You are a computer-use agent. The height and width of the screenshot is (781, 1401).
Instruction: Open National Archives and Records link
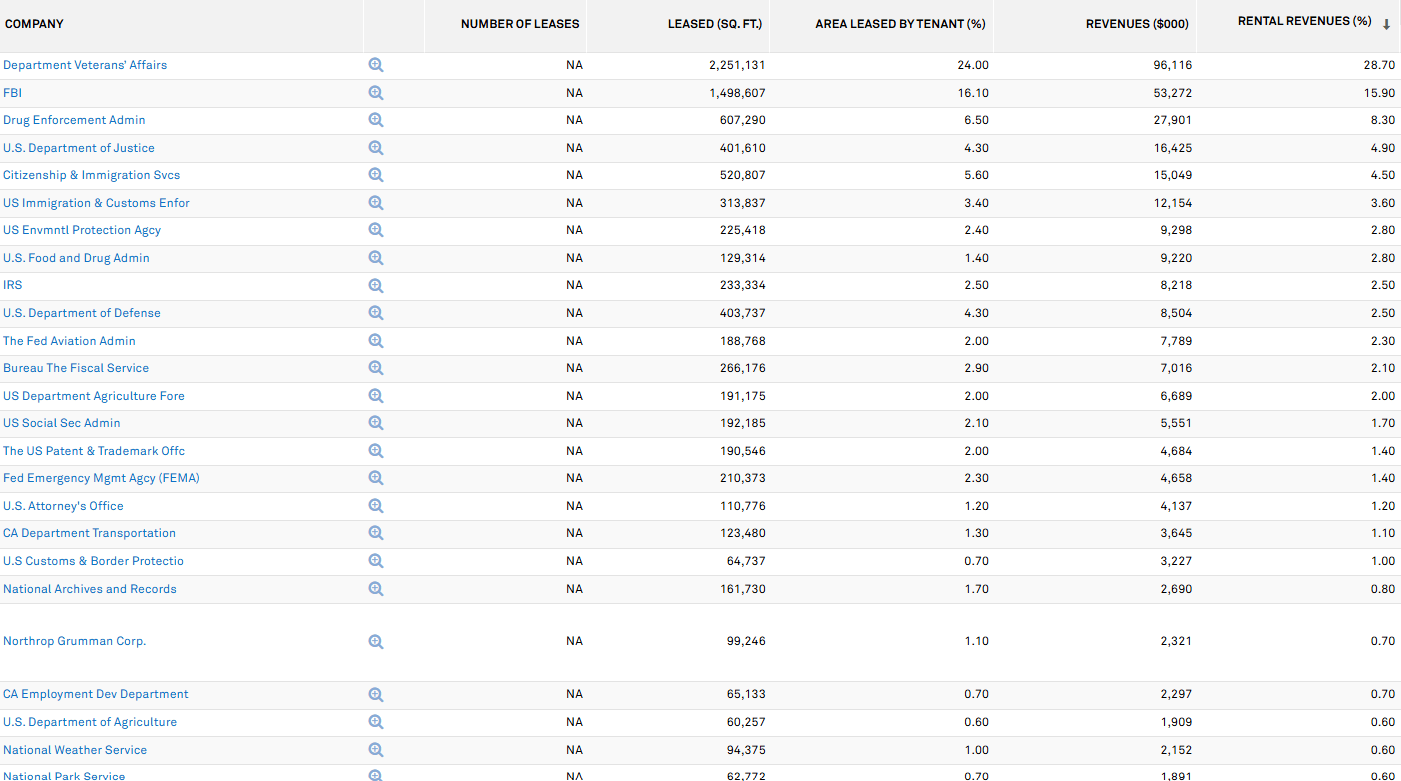tap(90, 589)
